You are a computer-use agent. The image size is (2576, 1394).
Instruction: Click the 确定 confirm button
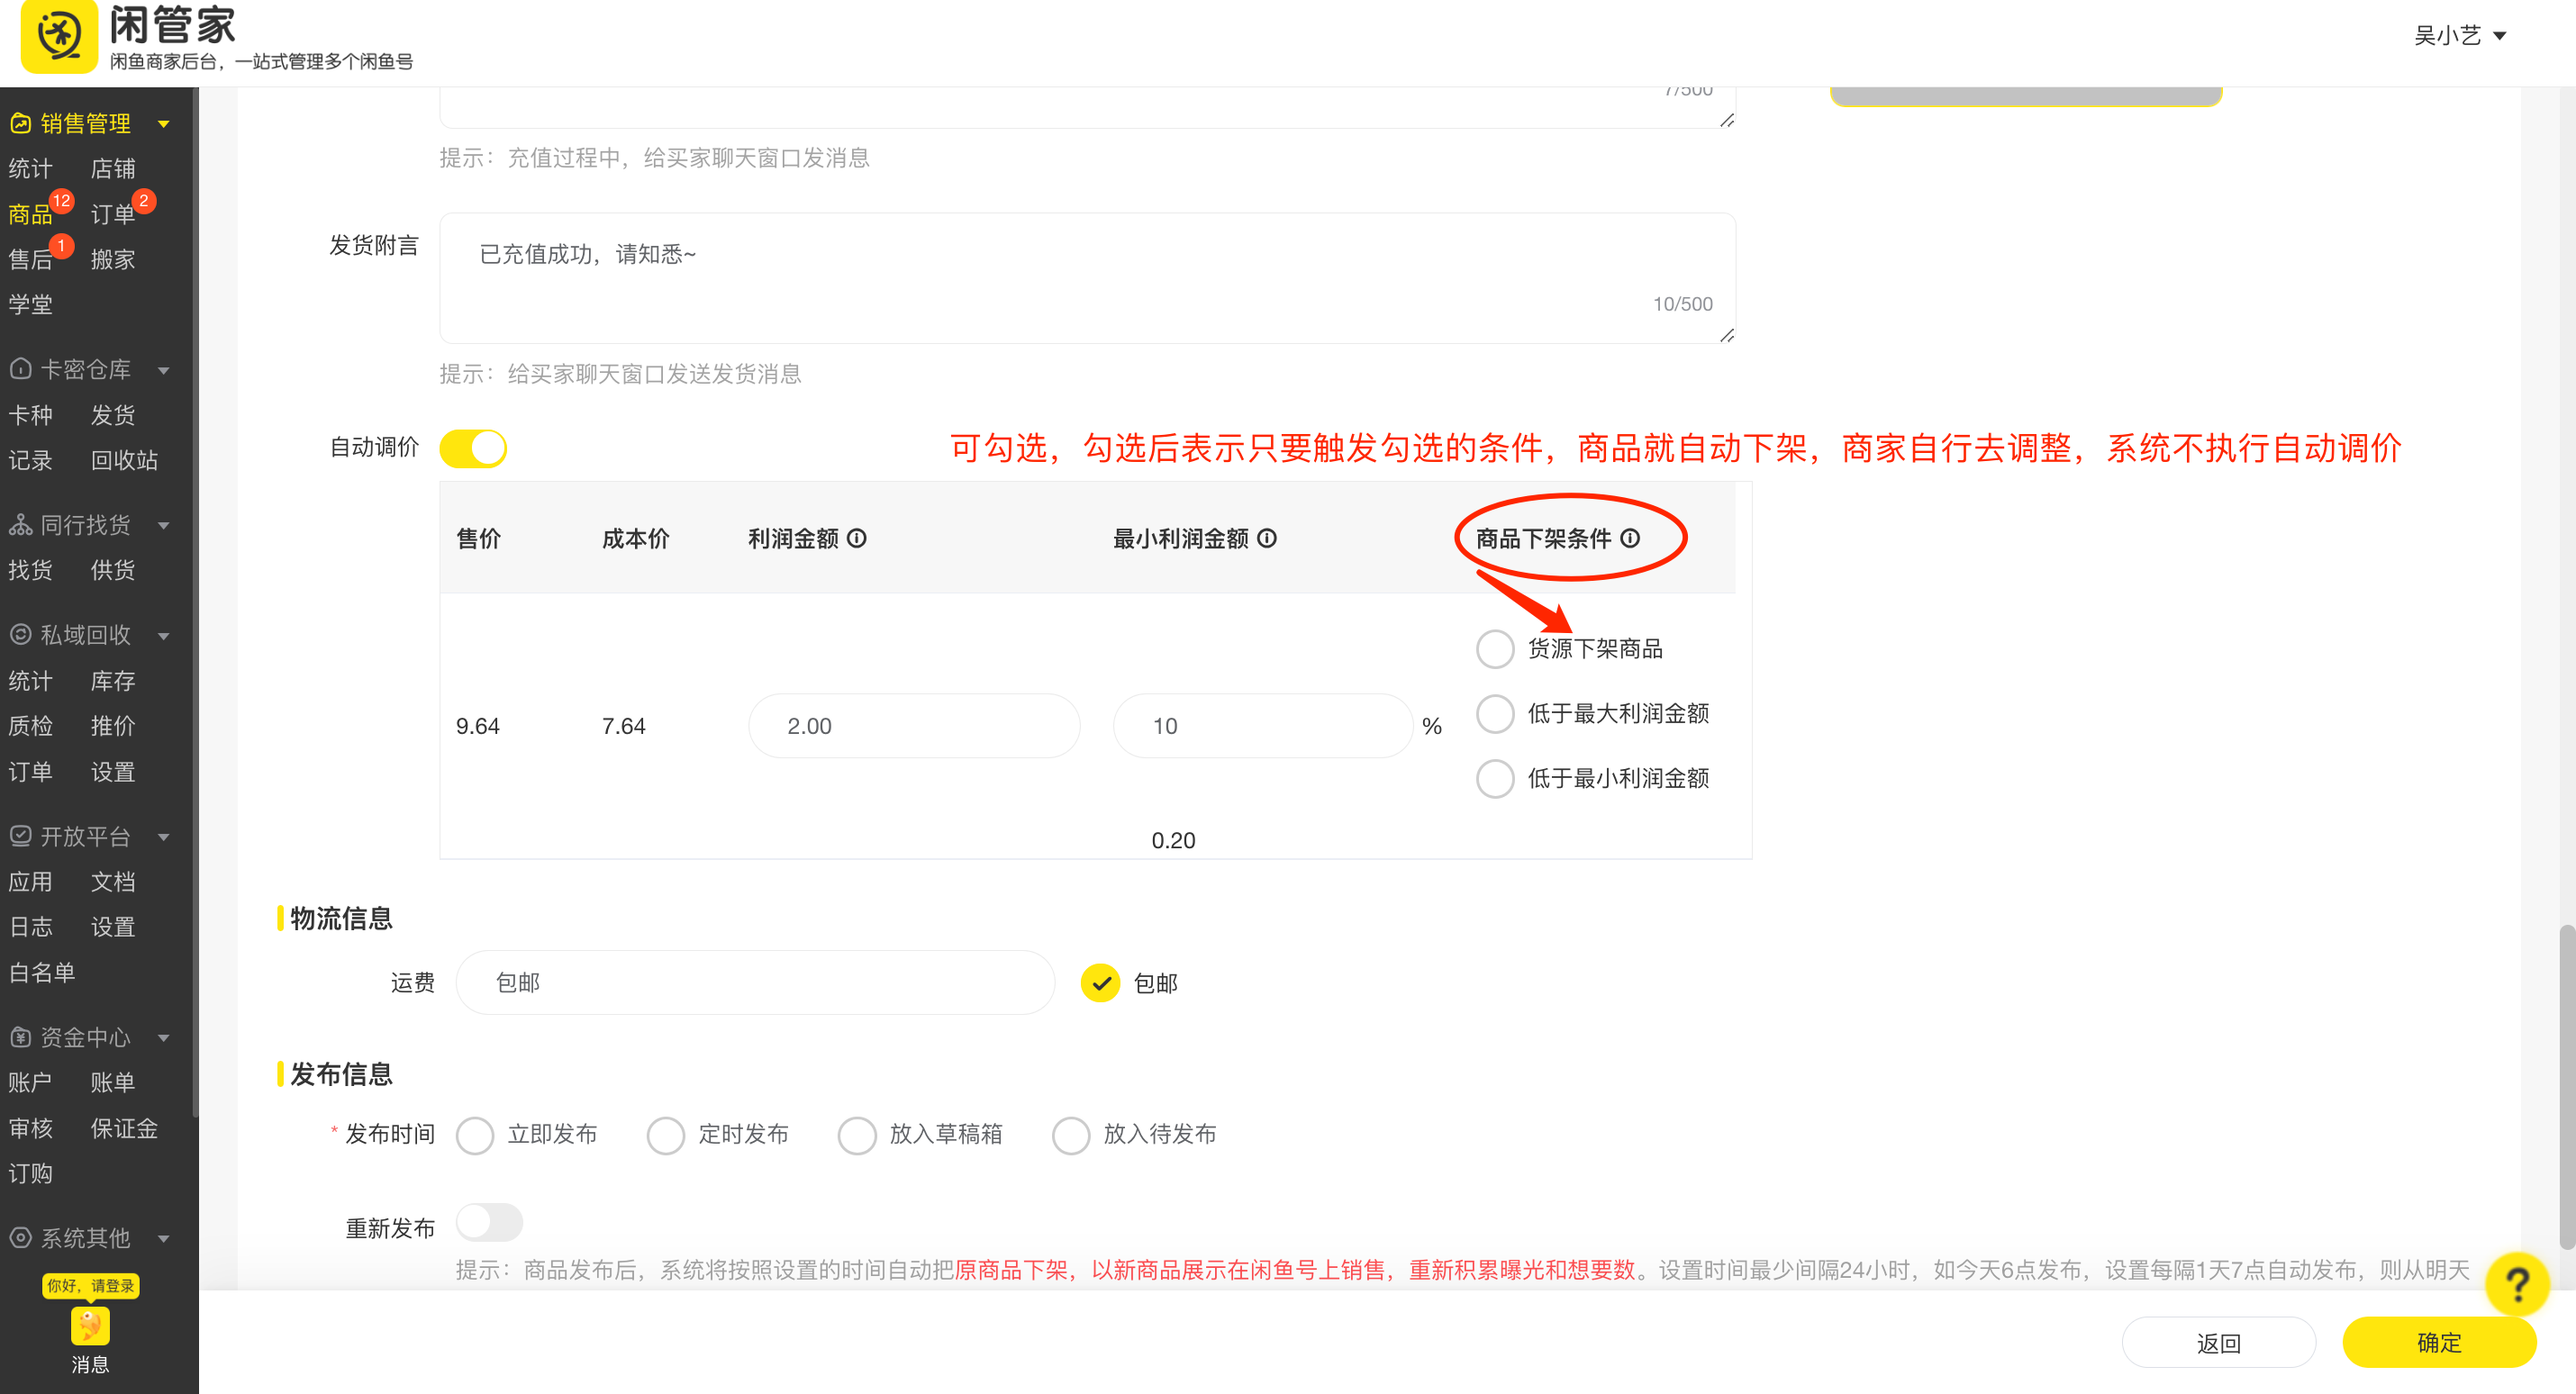click(x=2438, y=1343)
